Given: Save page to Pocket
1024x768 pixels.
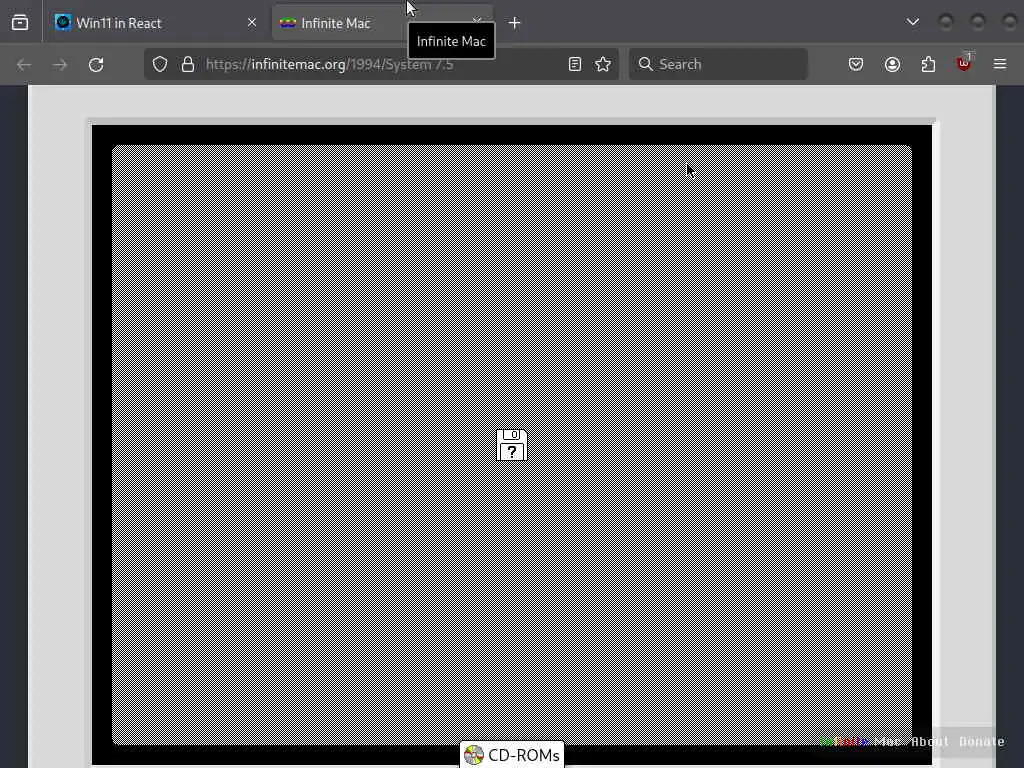Looking at the screenshot, I should (856, 64).
